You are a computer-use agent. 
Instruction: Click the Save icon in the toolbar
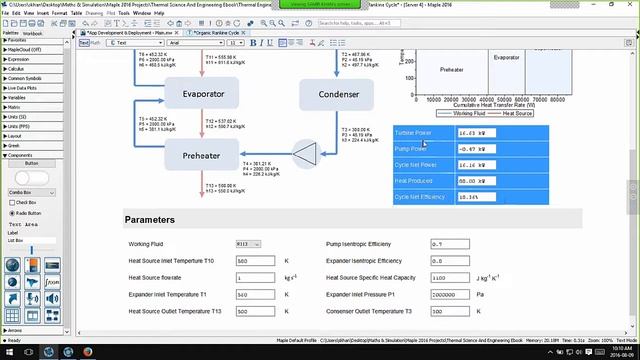23,23
